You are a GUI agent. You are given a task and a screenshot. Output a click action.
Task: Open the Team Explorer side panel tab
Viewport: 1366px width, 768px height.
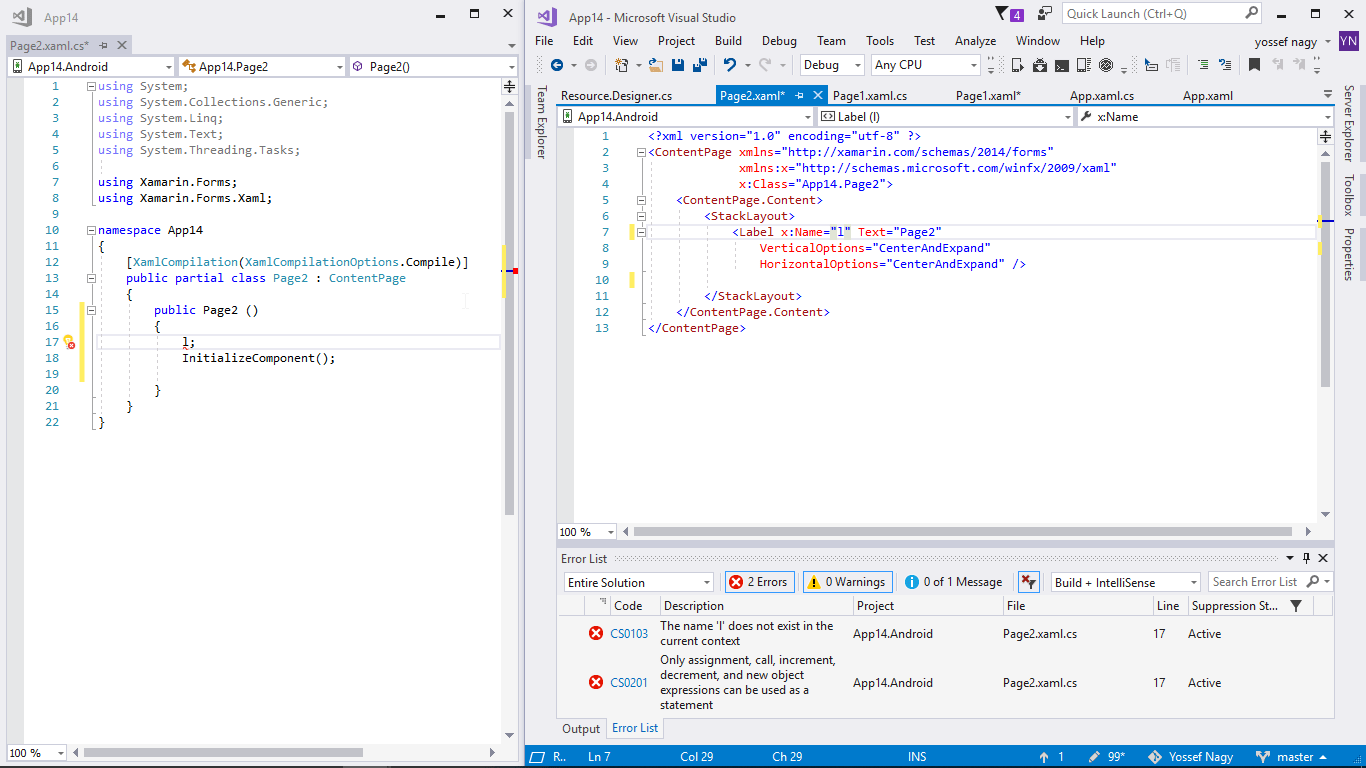click(541, 122)
